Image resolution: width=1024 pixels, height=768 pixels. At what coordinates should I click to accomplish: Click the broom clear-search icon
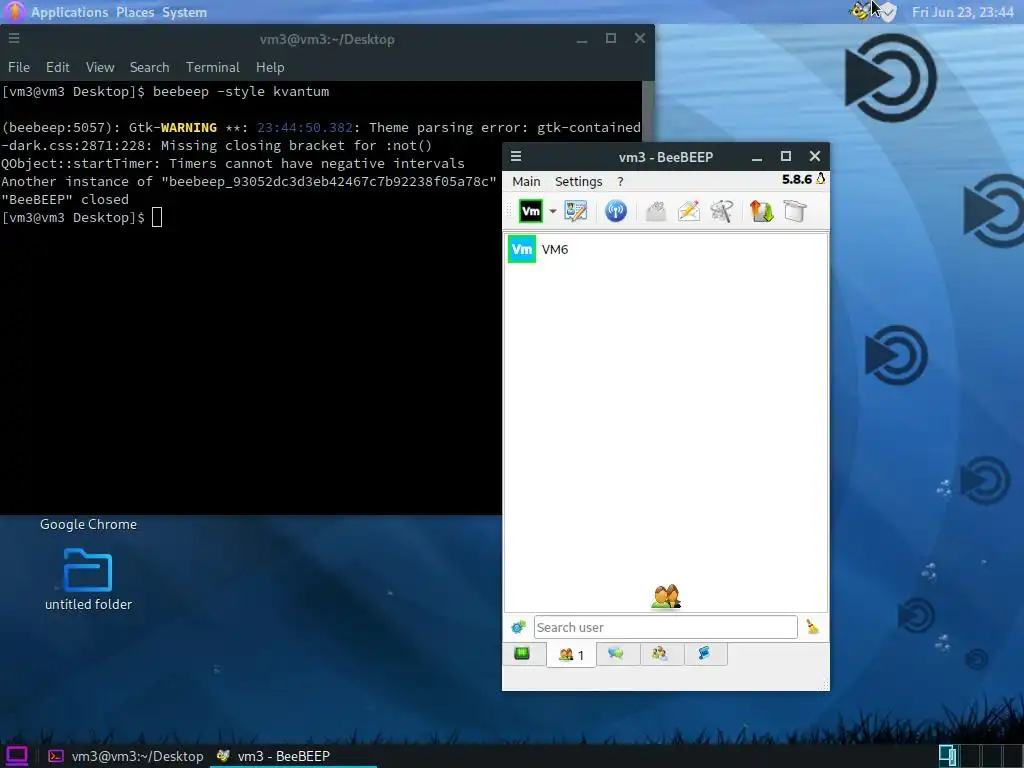[812, 628]
